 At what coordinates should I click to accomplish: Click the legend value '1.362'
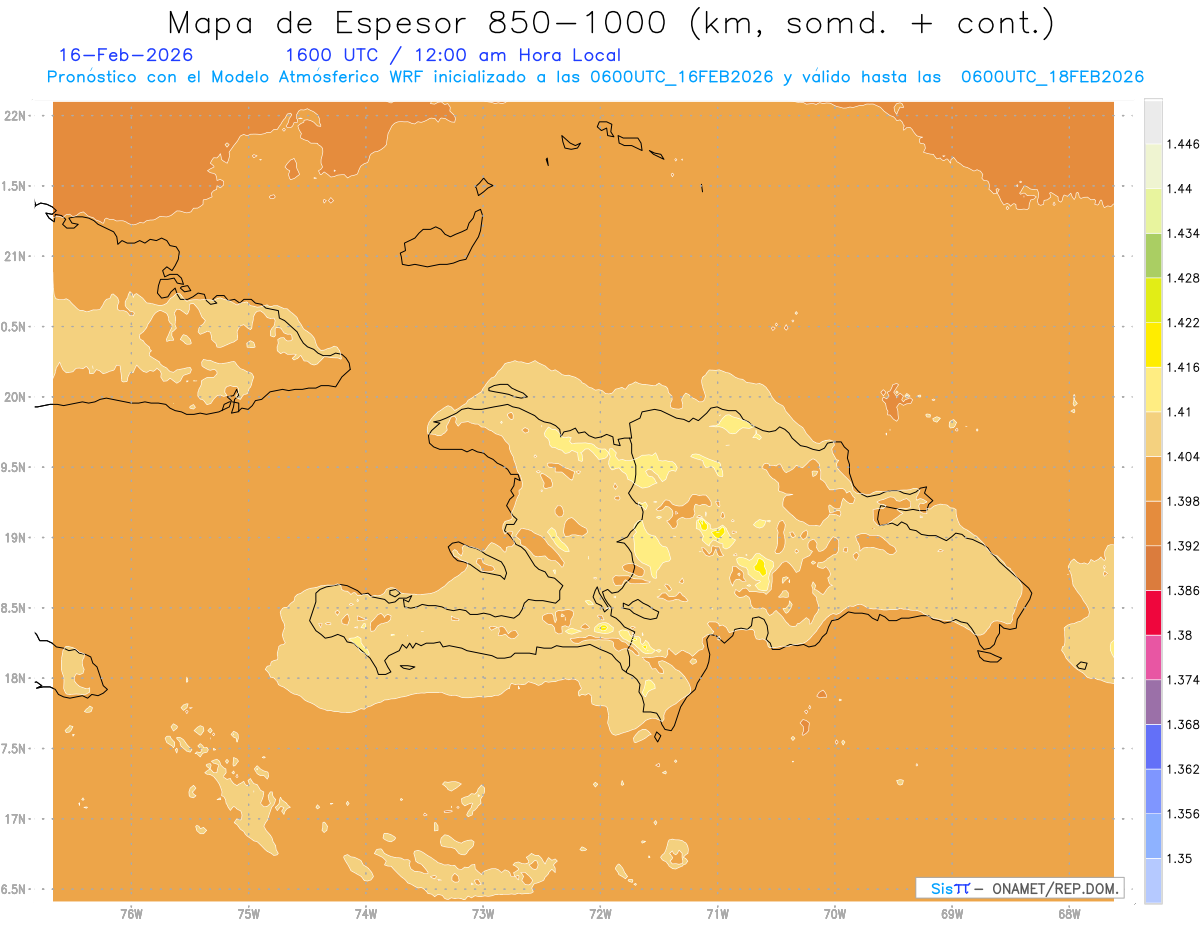tap(1182, 769)
